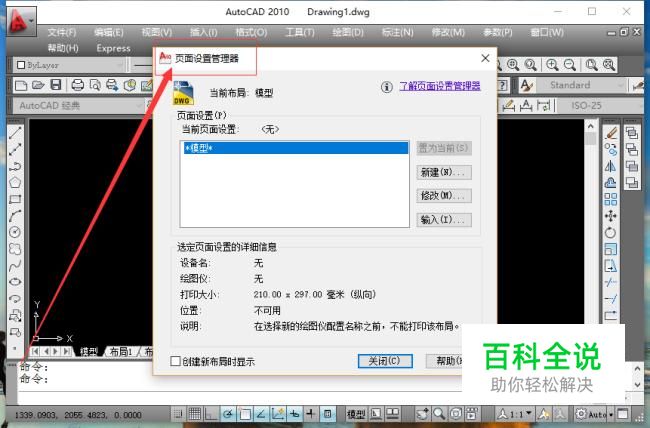Select the Ellipse draw tool
The width and height of the screenshot is (650, 428).
coord(15,282)
